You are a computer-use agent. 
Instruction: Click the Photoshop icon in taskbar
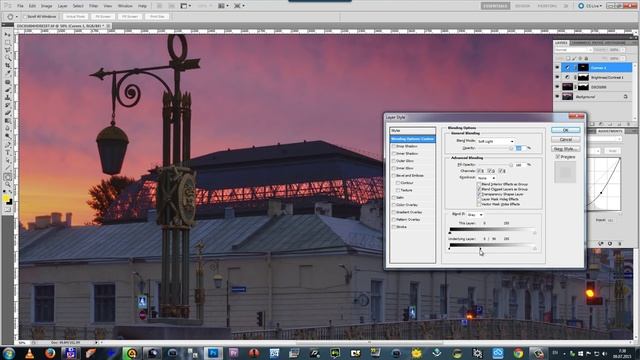(213, 353)
